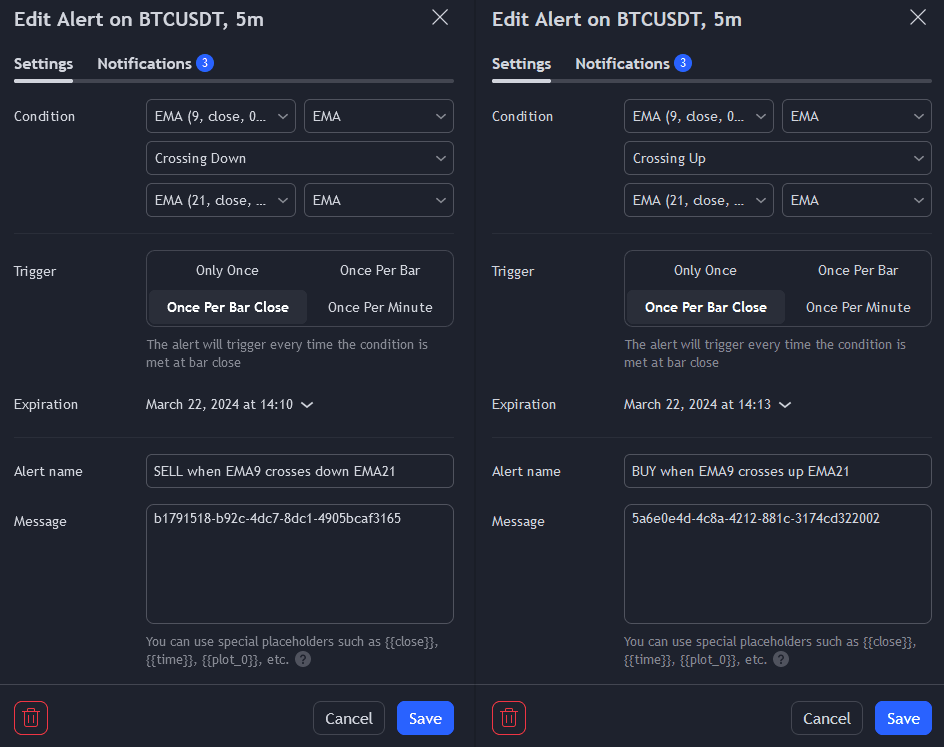This screenshot has height=747, width=944.
Task: Expand expiration March 22, 2024 at 14:13
Action: [x=707, y=404]
